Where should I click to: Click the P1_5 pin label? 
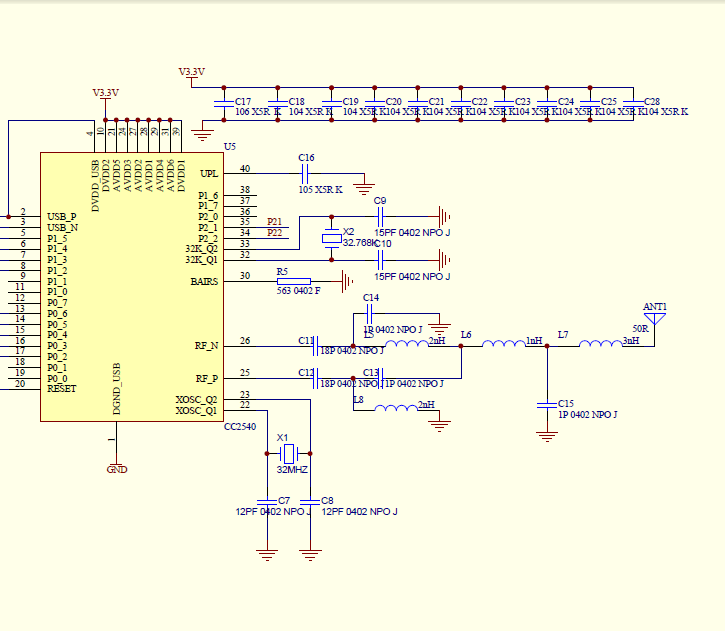(x=57, y=239)
